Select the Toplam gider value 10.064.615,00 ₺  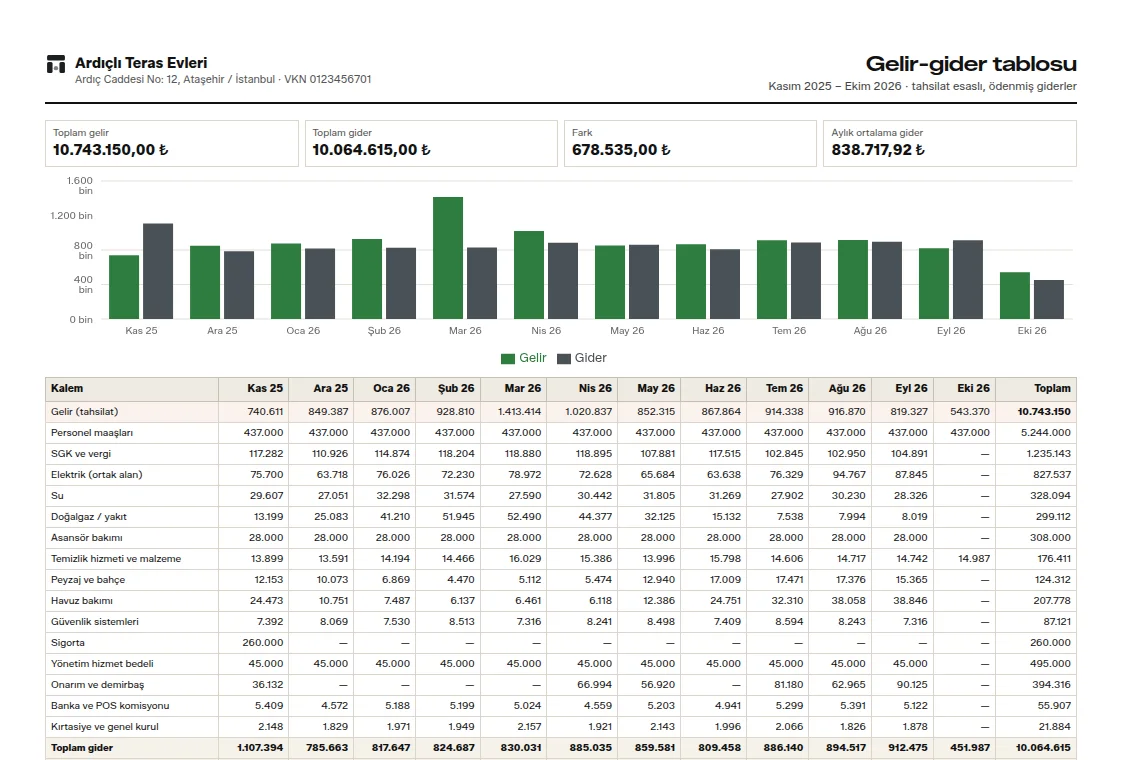tap(371, 150)
